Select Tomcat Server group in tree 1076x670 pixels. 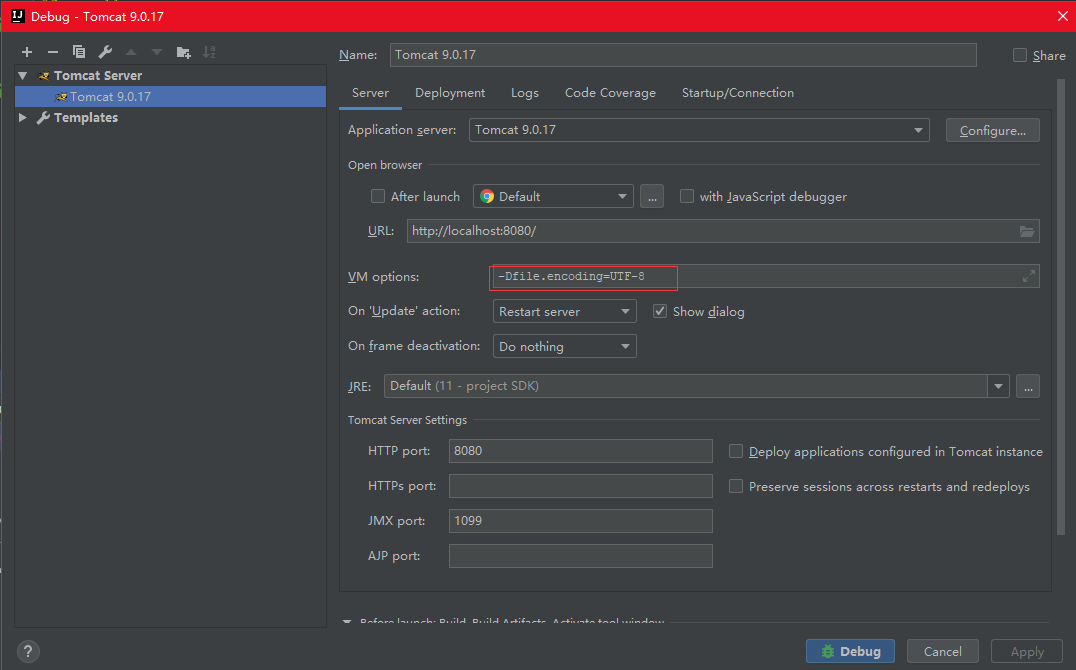98,76
